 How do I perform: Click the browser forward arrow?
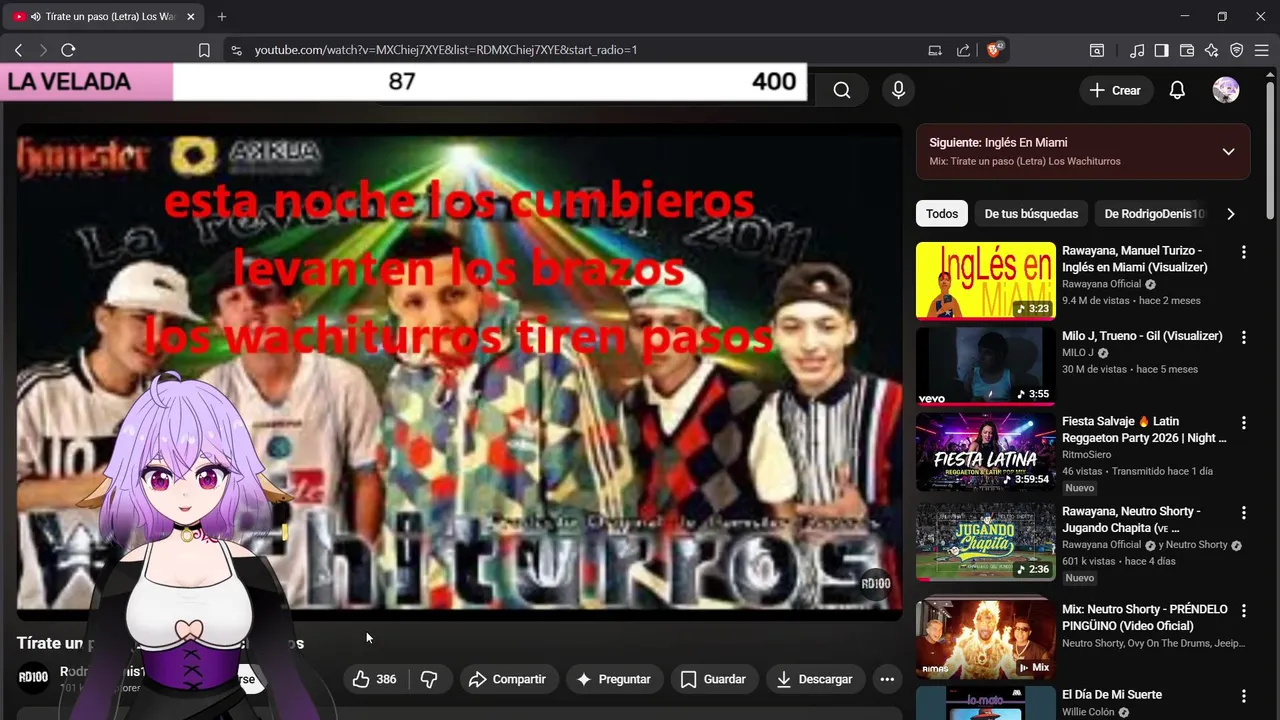(x=43, y=50)
